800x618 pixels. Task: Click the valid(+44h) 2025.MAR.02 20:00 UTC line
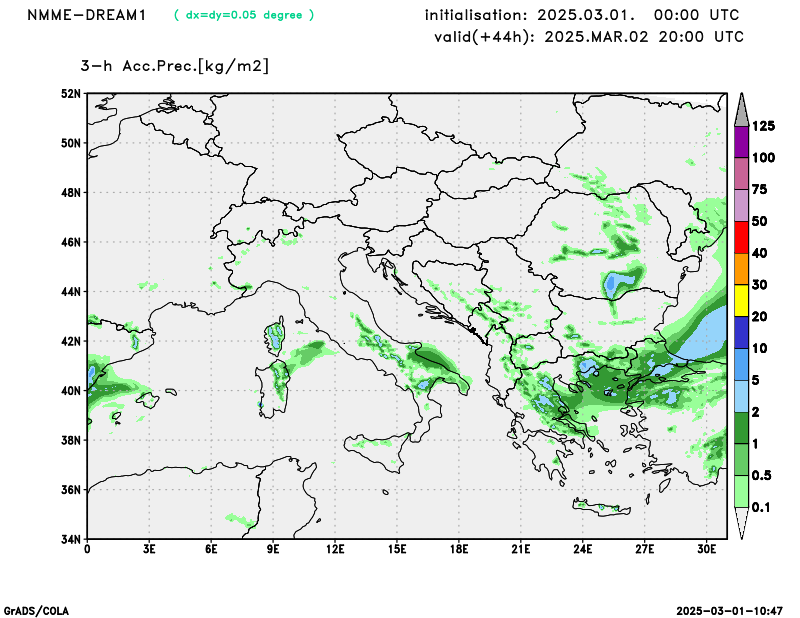point(589,37)
